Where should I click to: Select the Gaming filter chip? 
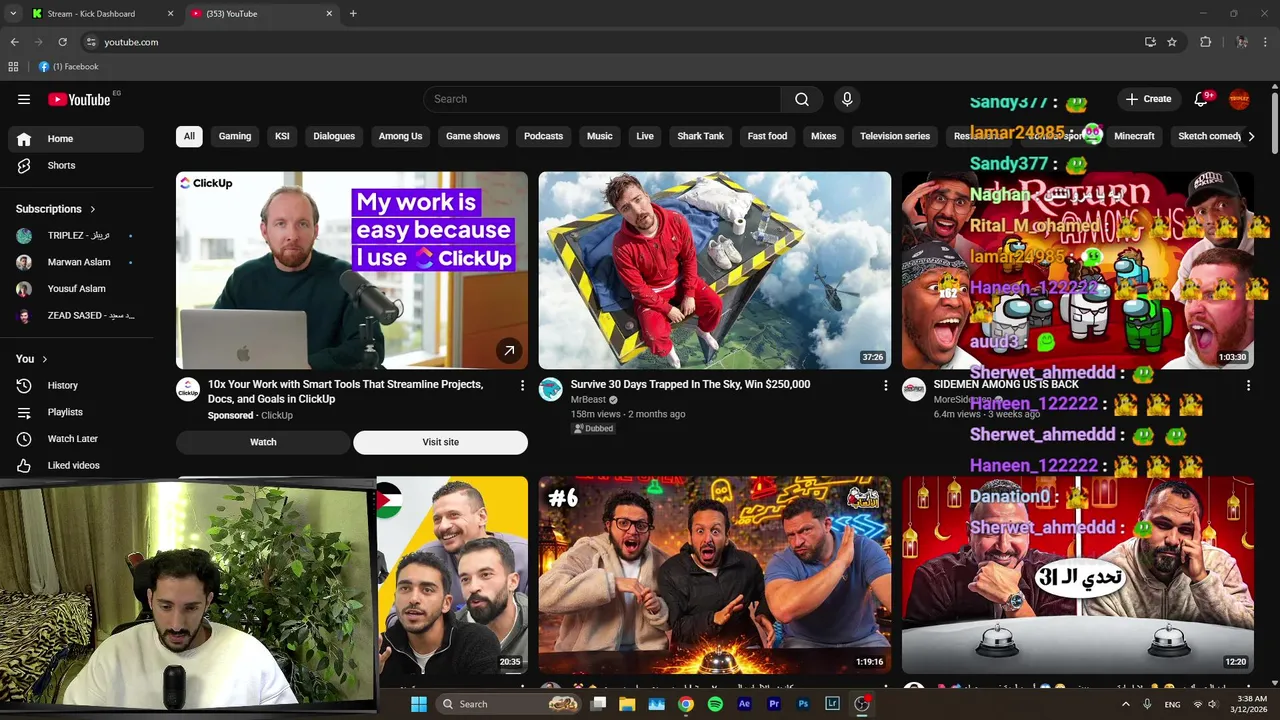235,136
